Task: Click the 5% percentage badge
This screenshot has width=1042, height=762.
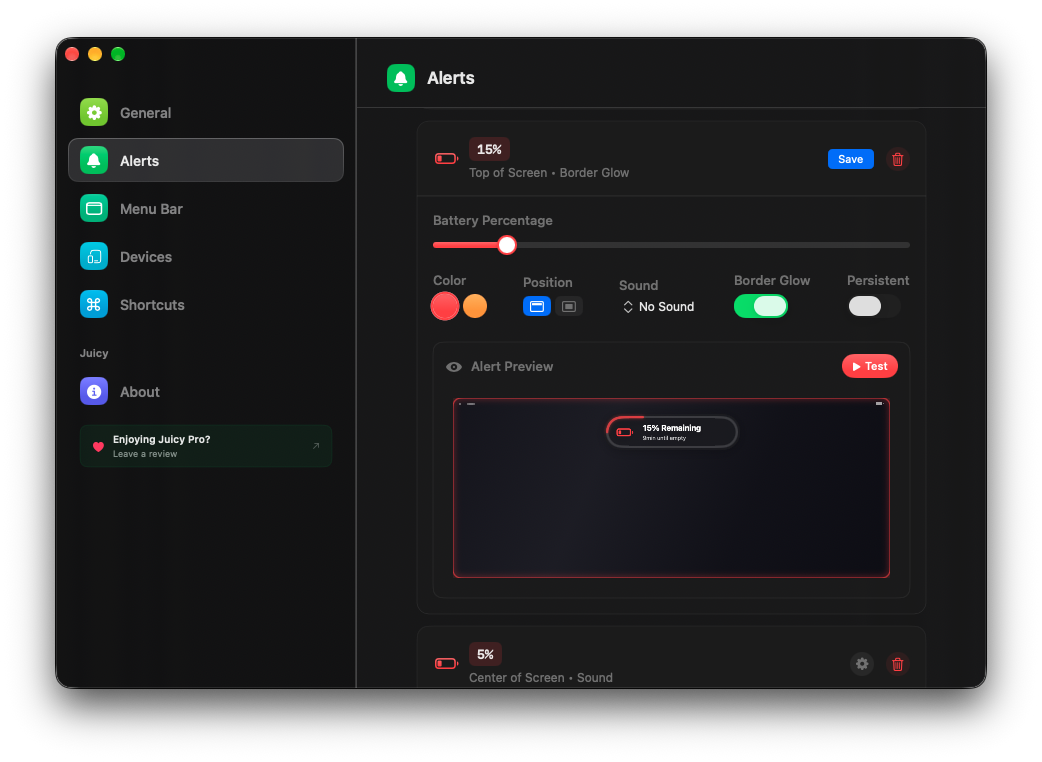Action: (485, 654)
